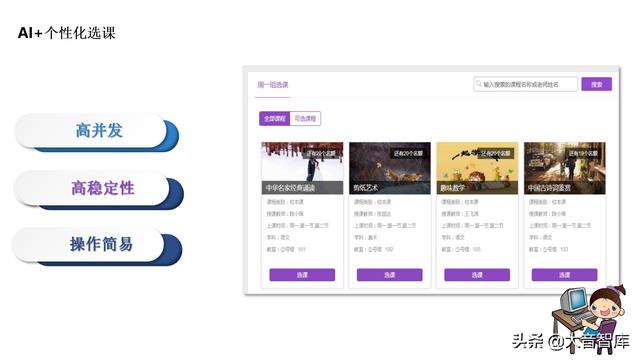Viewport: 640px width, 360px height.
Task: Click 选课 button under 中国古诗词鉴赏
Action: [x=564, y=275]
